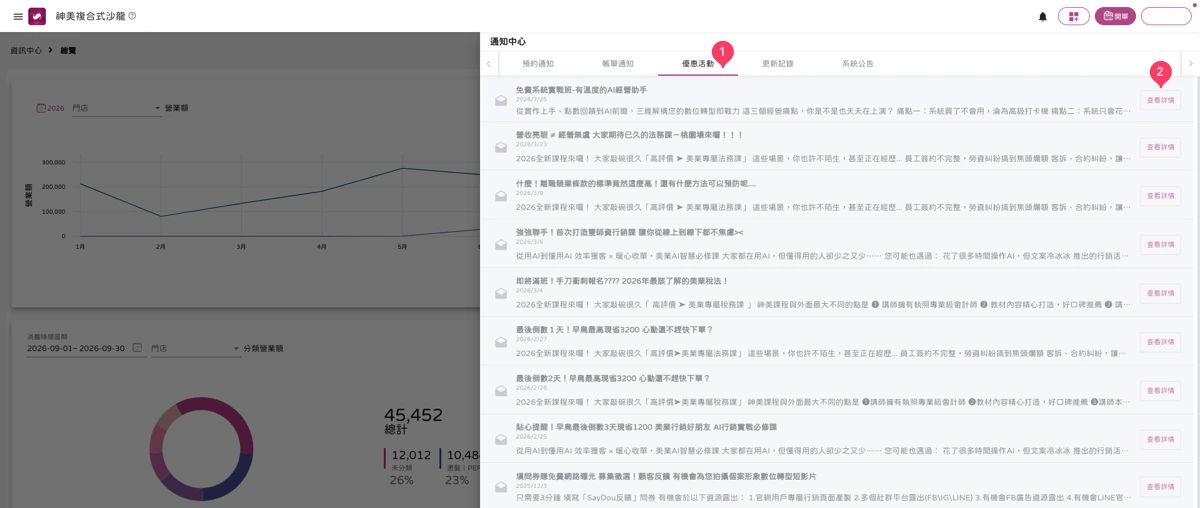This screenshot has width=1200, height=508.
Task: Switch to the 預約通知 tab
Action: [537, 64]
